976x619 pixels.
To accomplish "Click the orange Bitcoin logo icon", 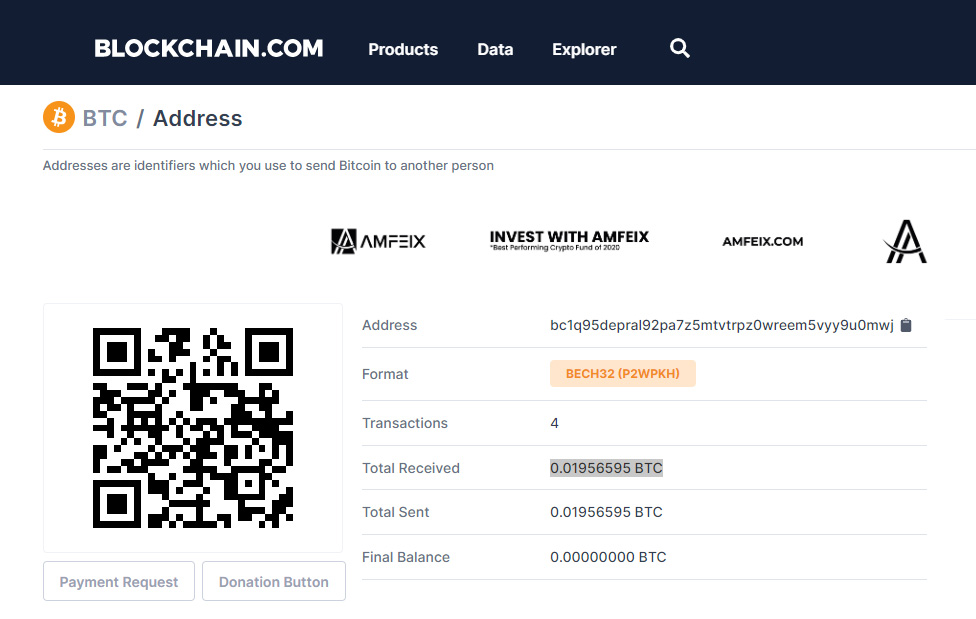I will click(59, 117).
